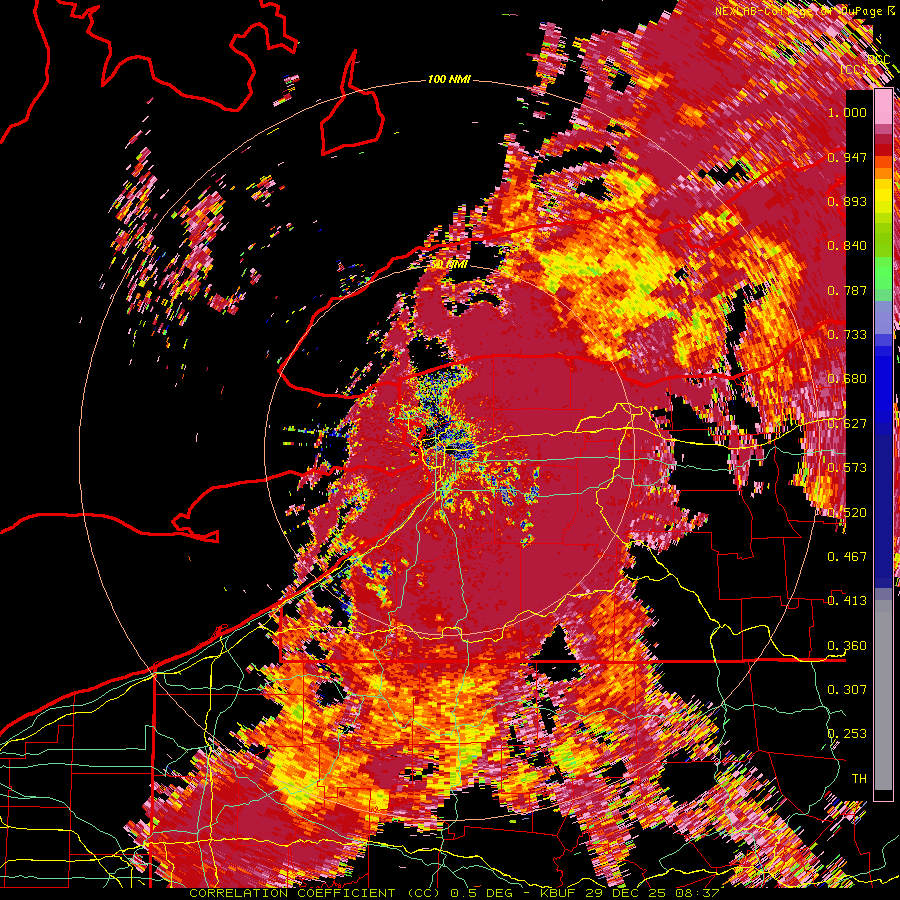This screenshot has height=900, width=900.
Task: Click the 0.893 scale value
Action: pos(847,201)
